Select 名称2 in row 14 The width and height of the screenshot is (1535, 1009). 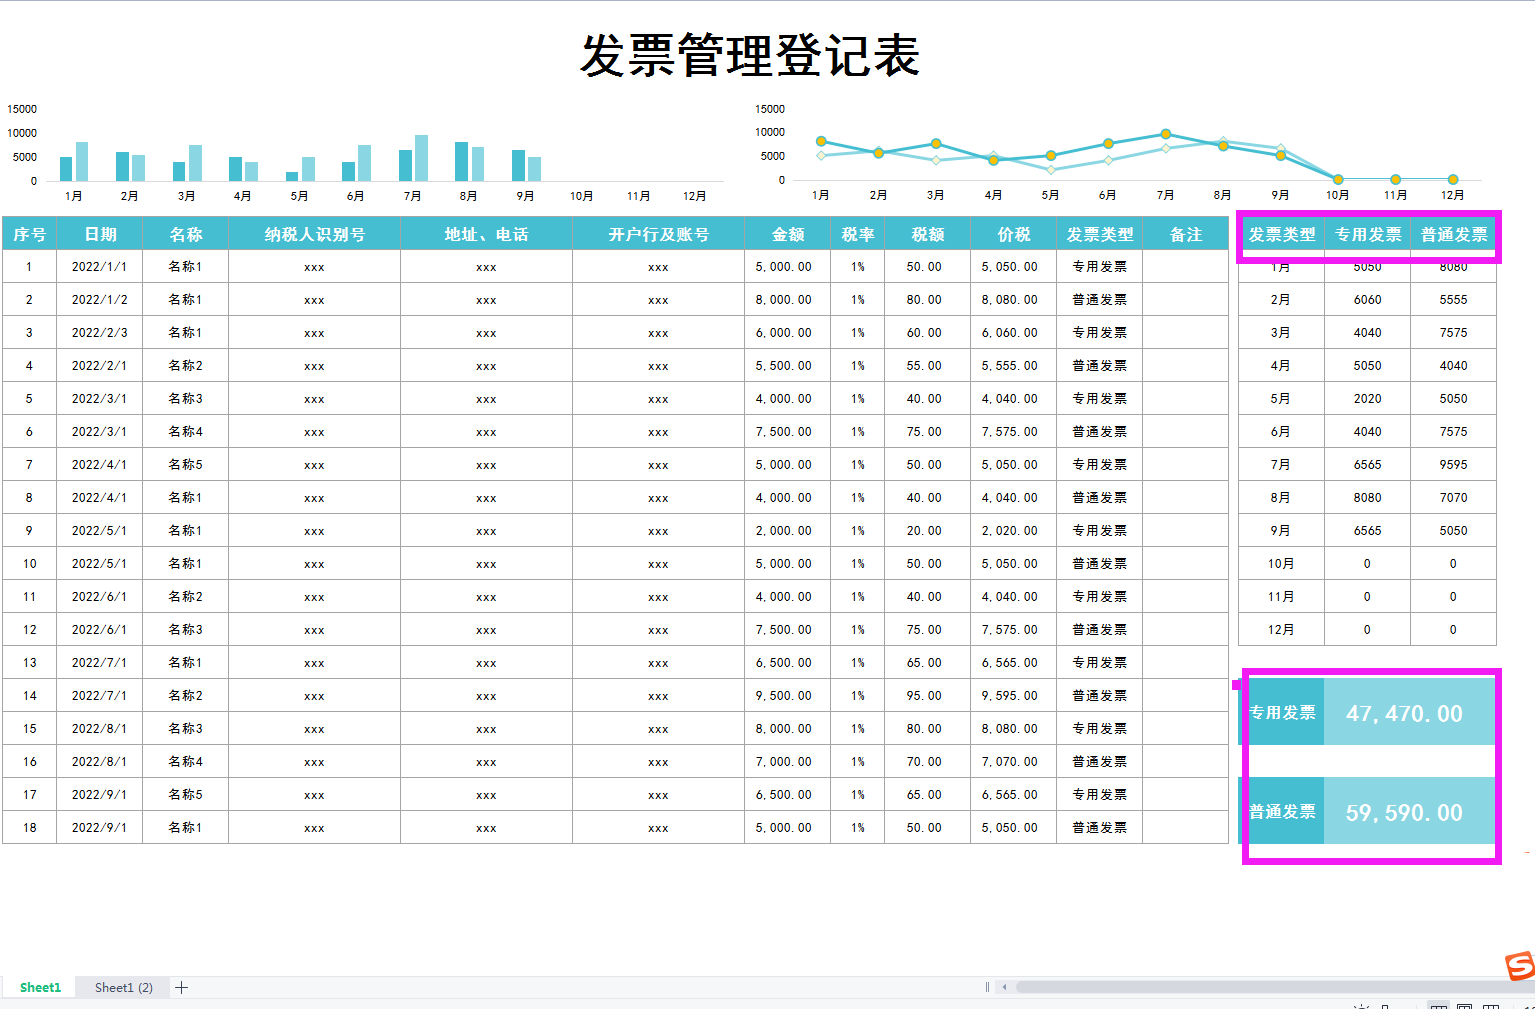tap(185, 696)
